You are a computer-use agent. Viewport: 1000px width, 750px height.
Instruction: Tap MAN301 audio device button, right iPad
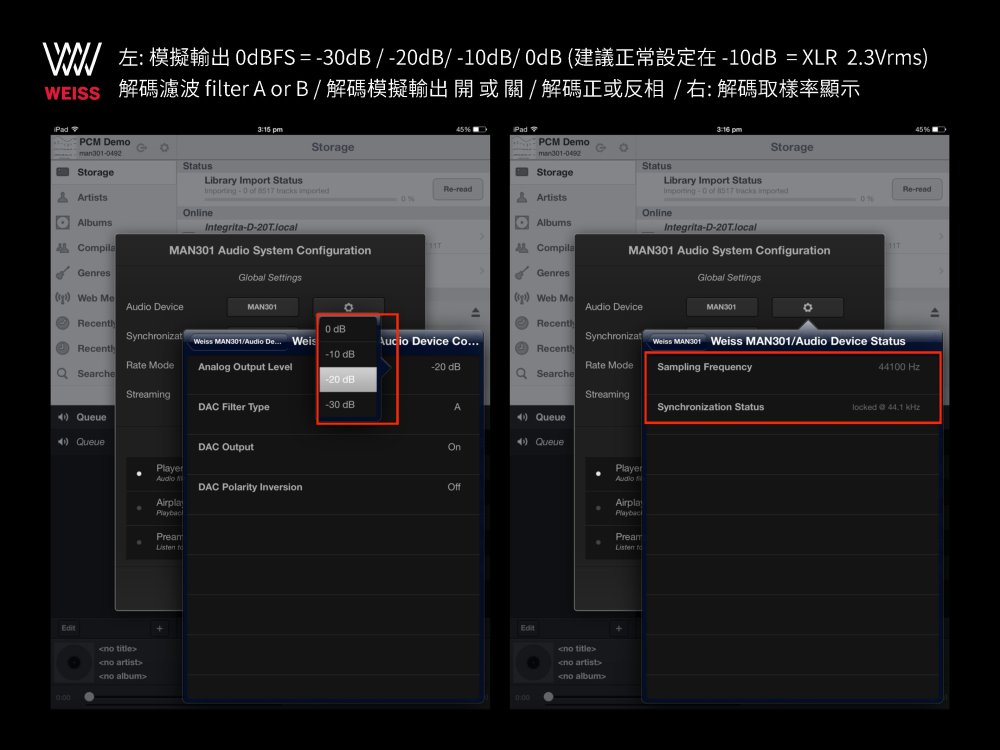point(721,307)
